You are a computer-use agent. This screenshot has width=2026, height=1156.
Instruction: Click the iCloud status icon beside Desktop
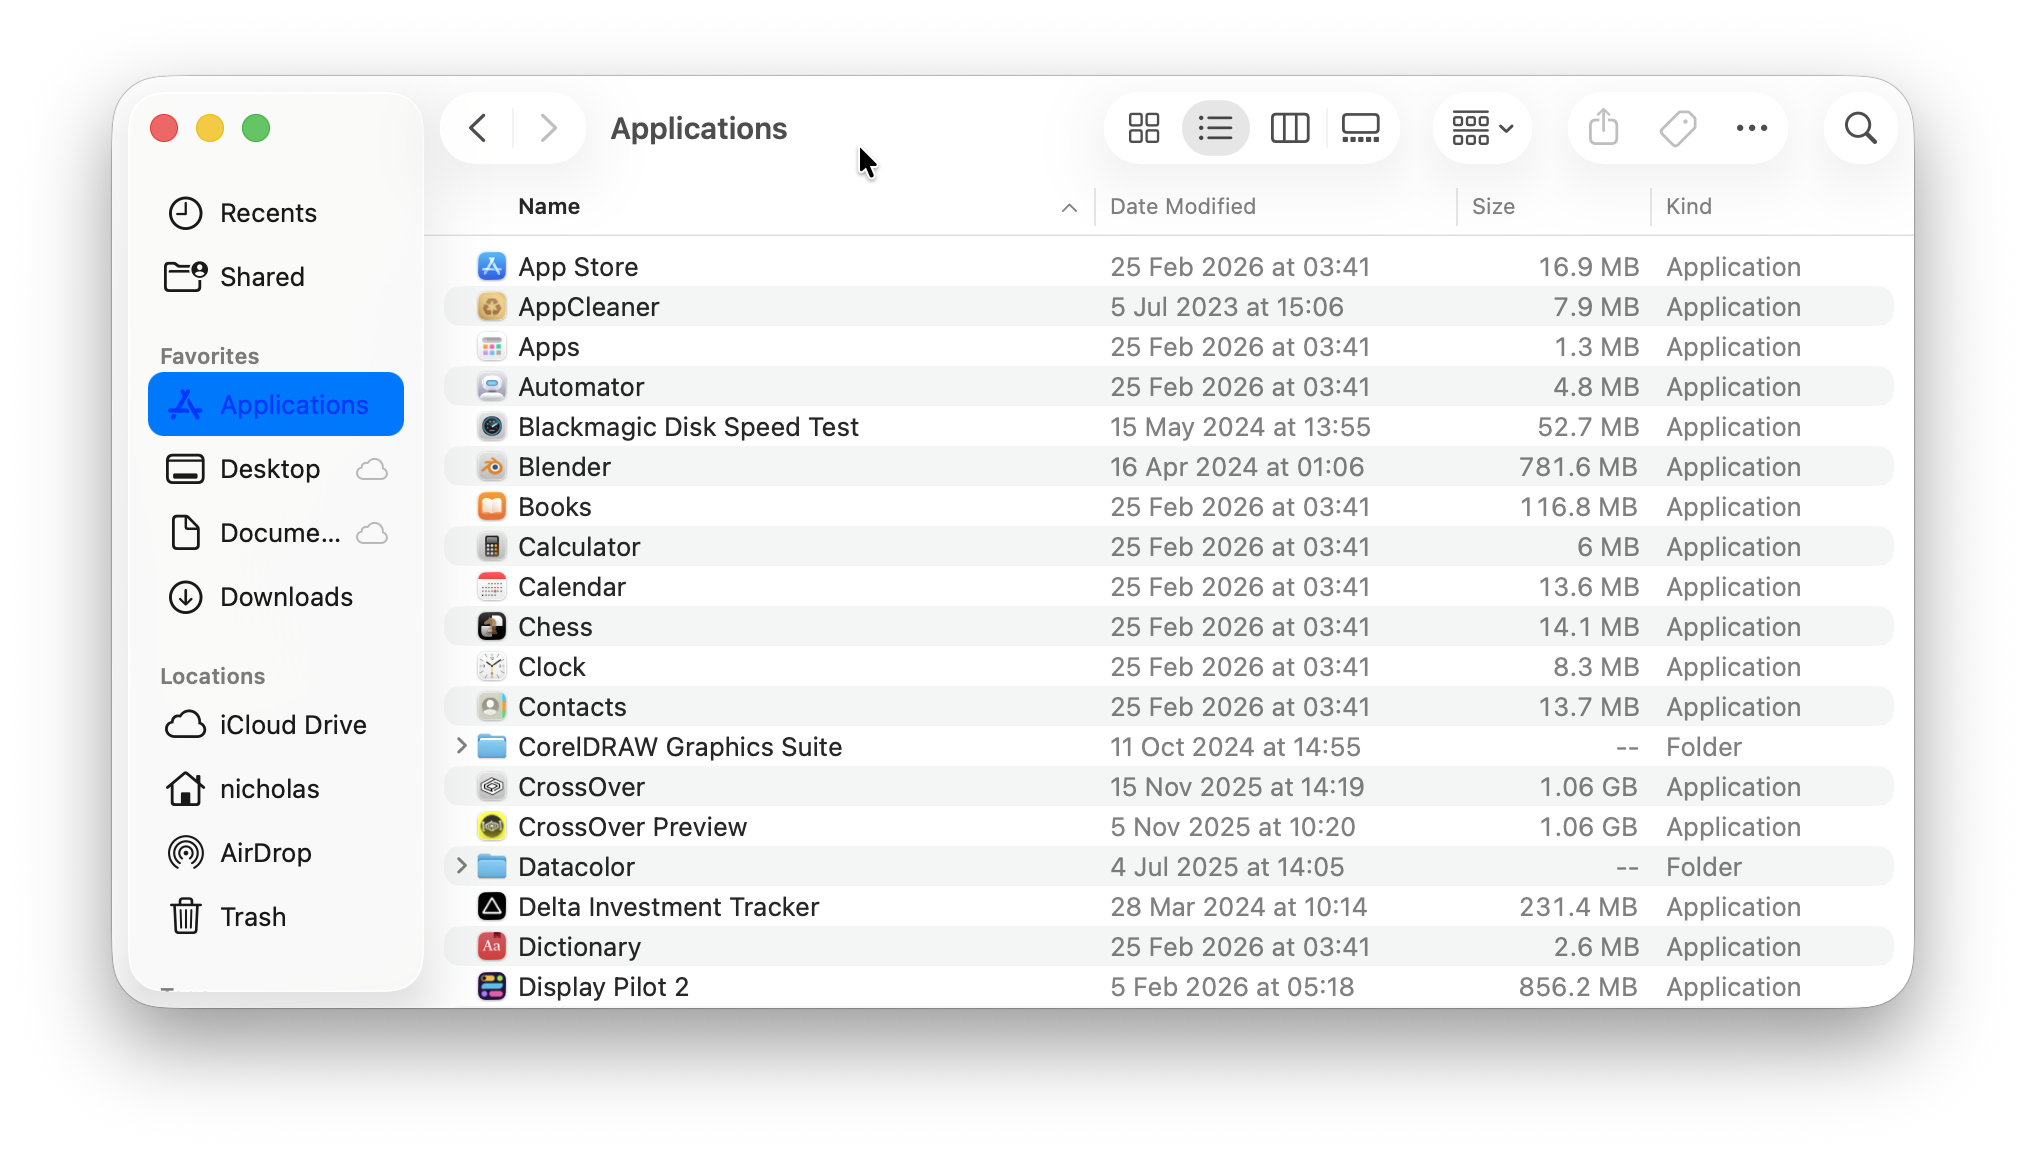pyautogui.click(x=372, y=469)
